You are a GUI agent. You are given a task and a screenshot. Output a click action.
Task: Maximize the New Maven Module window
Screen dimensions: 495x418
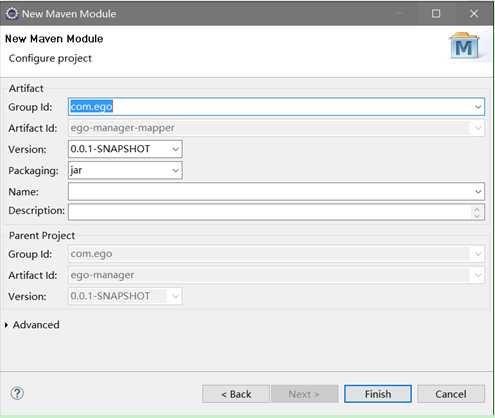coord(436,14)
